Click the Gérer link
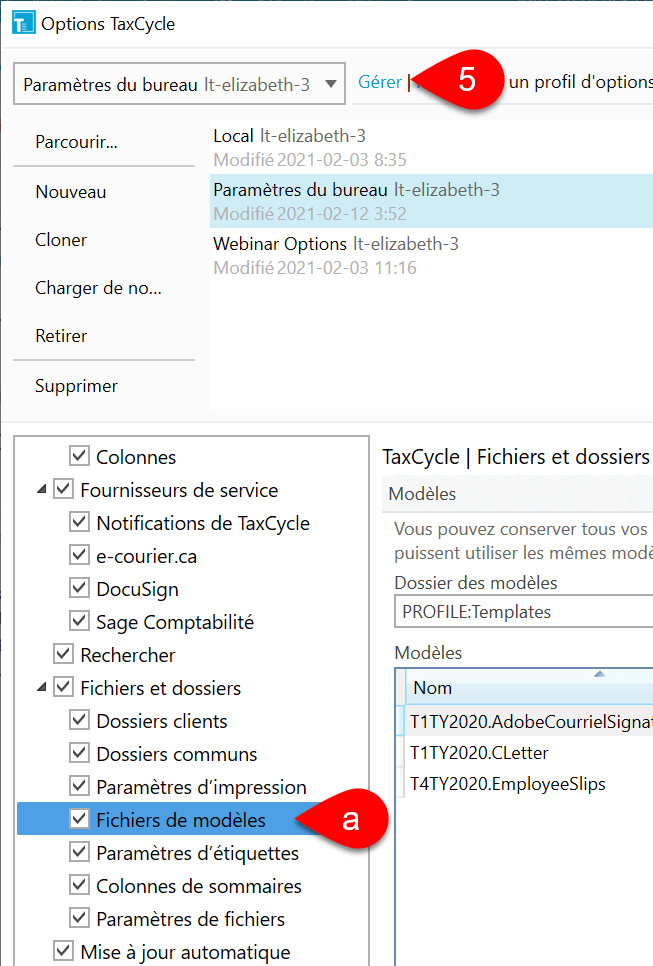The width and height of the screenshot is (653, 966). coord(379,82)
